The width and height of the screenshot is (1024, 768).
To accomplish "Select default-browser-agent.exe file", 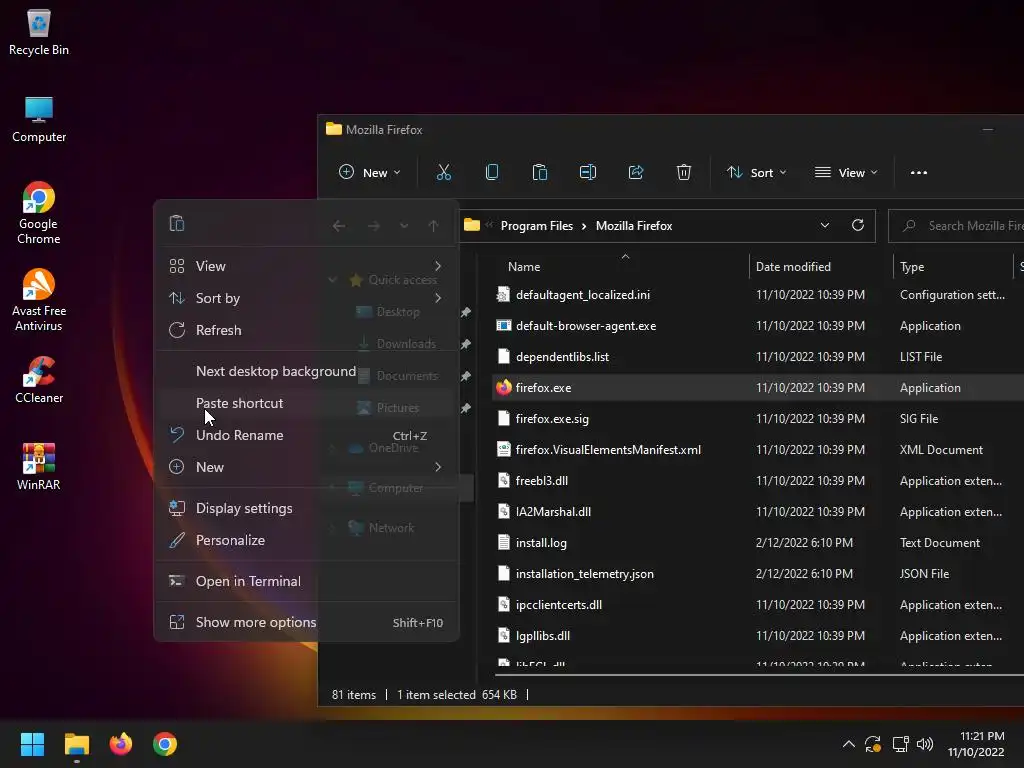I will pos(586,325).
